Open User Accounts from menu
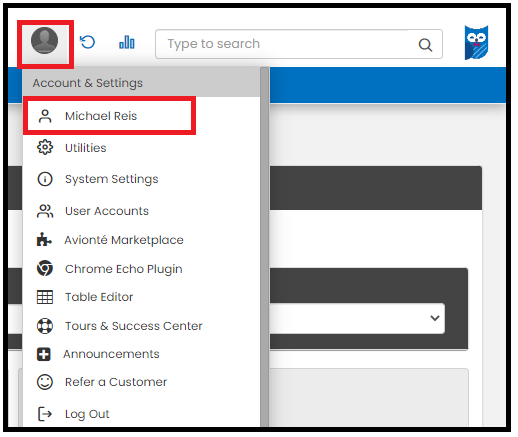Viewport: 518px width, 437px height. pyautogui.click(x=107, y=211)
